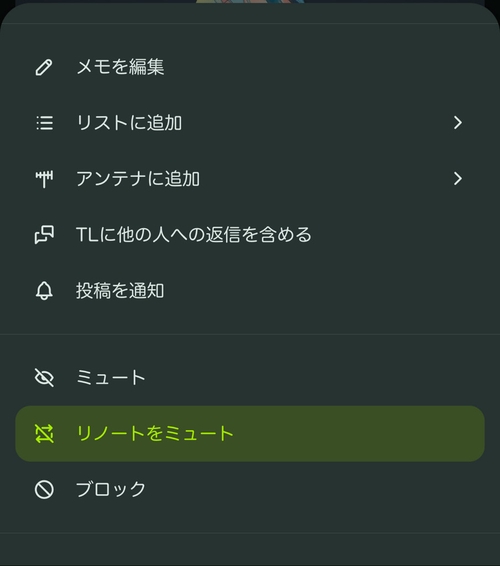Image resolution: width=500 pixels, height=566 pixels.
Task: Click the crossed-out eye mute icon
Action: (44, 378)
